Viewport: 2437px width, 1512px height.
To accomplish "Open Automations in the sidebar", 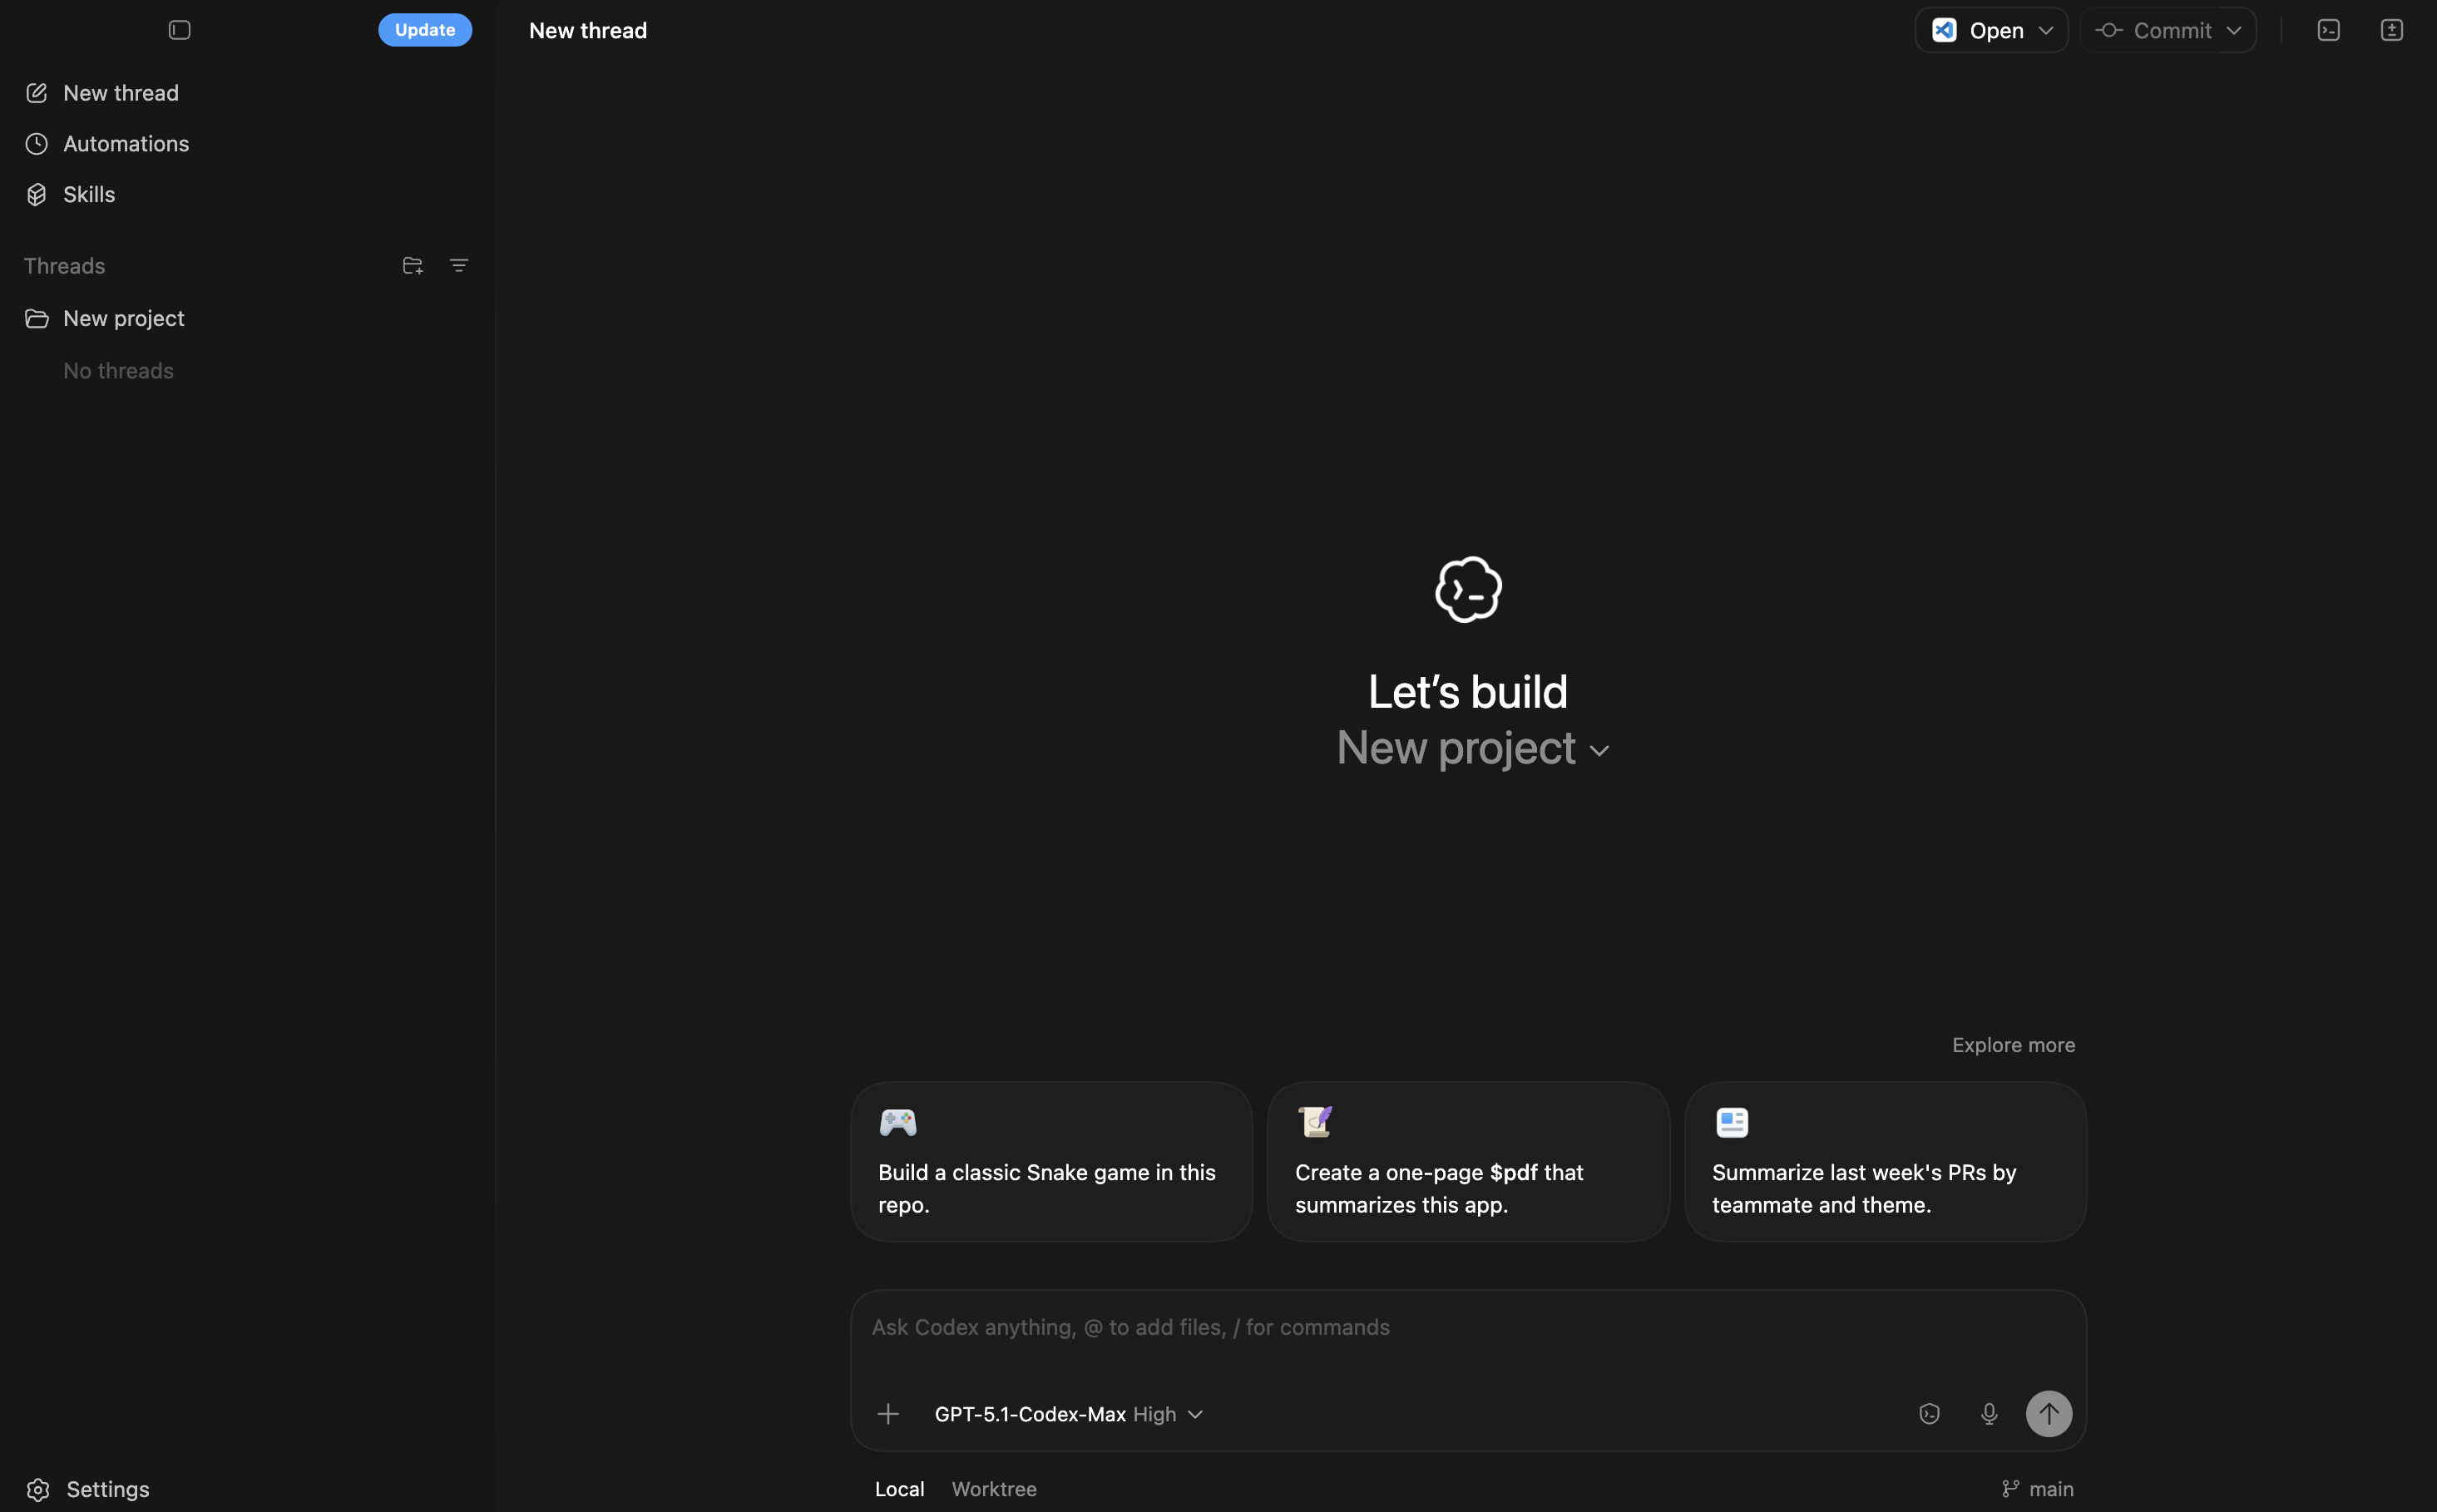I will 126,144.
